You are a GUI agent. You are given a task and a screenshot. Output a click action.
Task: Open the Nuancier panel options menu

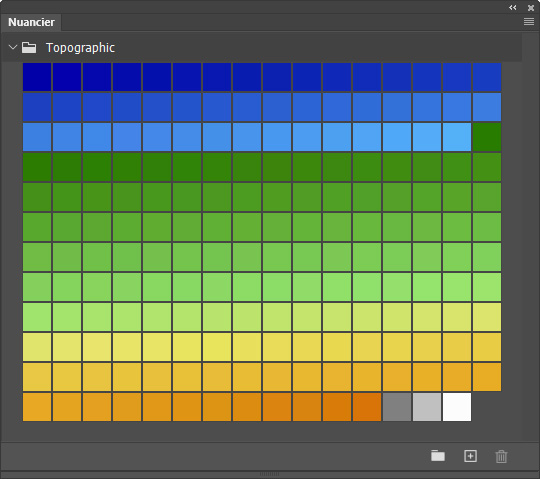point(529,22)
